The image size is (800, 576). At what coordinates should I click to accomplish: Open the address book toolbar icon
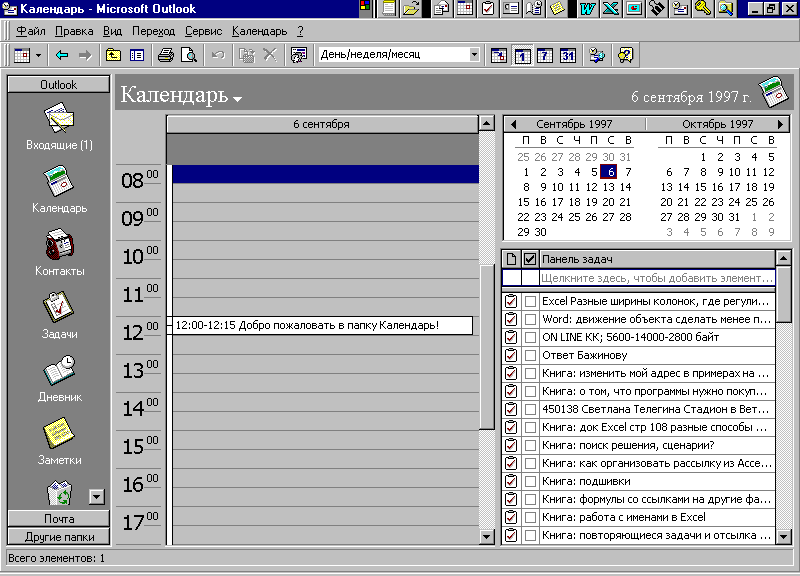click(x=597, y=55)
